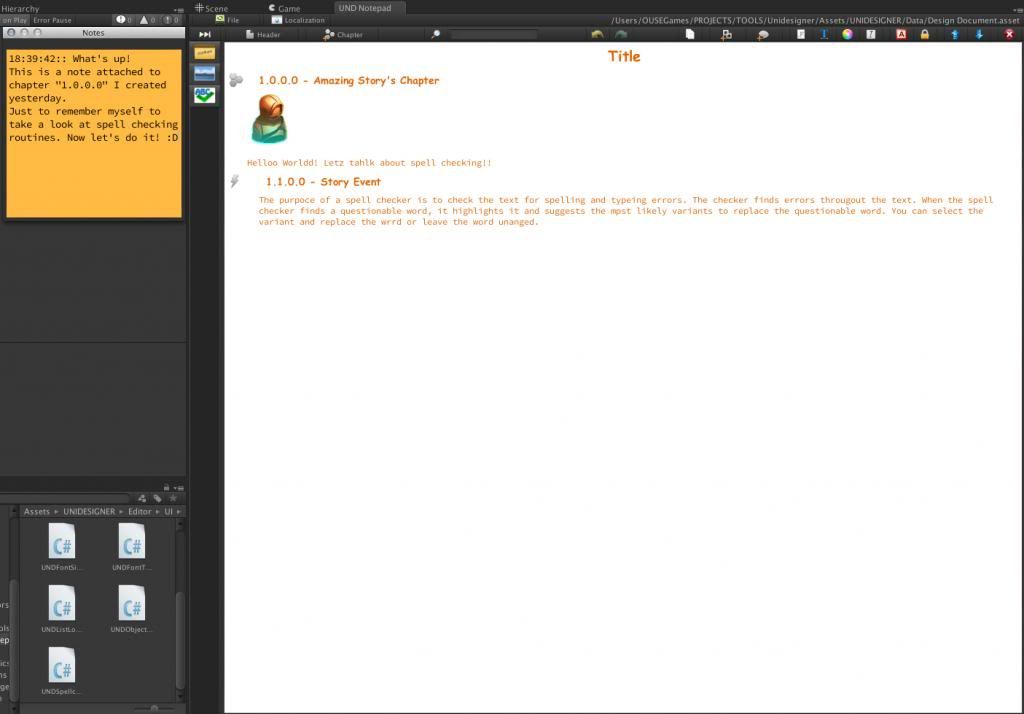Toggle the info message count filter
This screenshot has width=1024, height=714.
click(124, 20)
